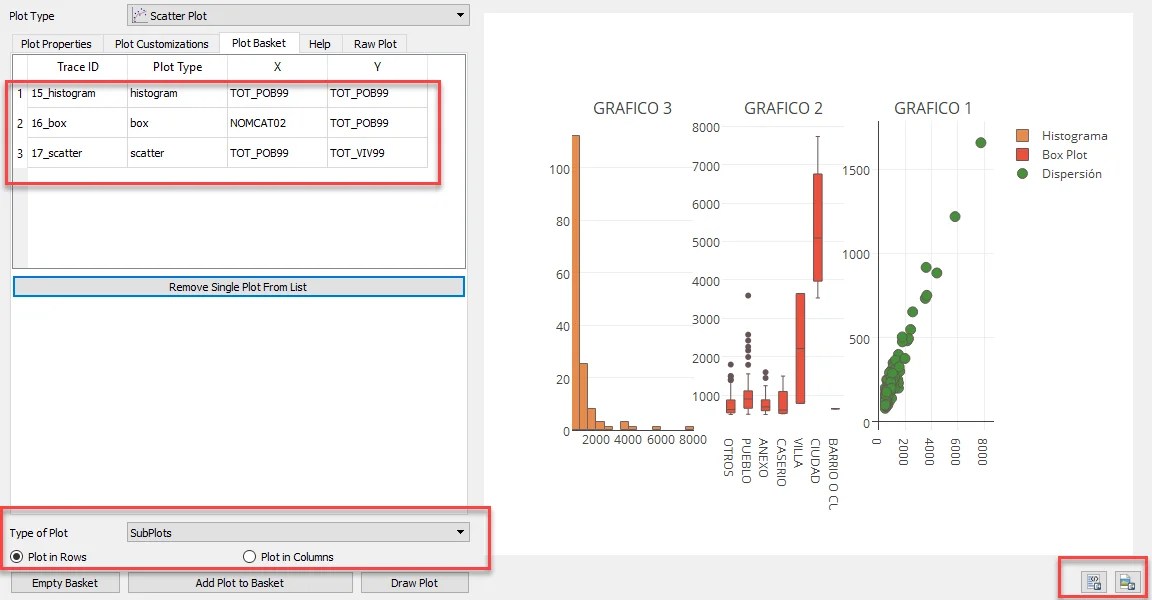The image size is (1152, 600).
Task: Click the GRAFICO 3 chart title
Action: coord(632,109)
